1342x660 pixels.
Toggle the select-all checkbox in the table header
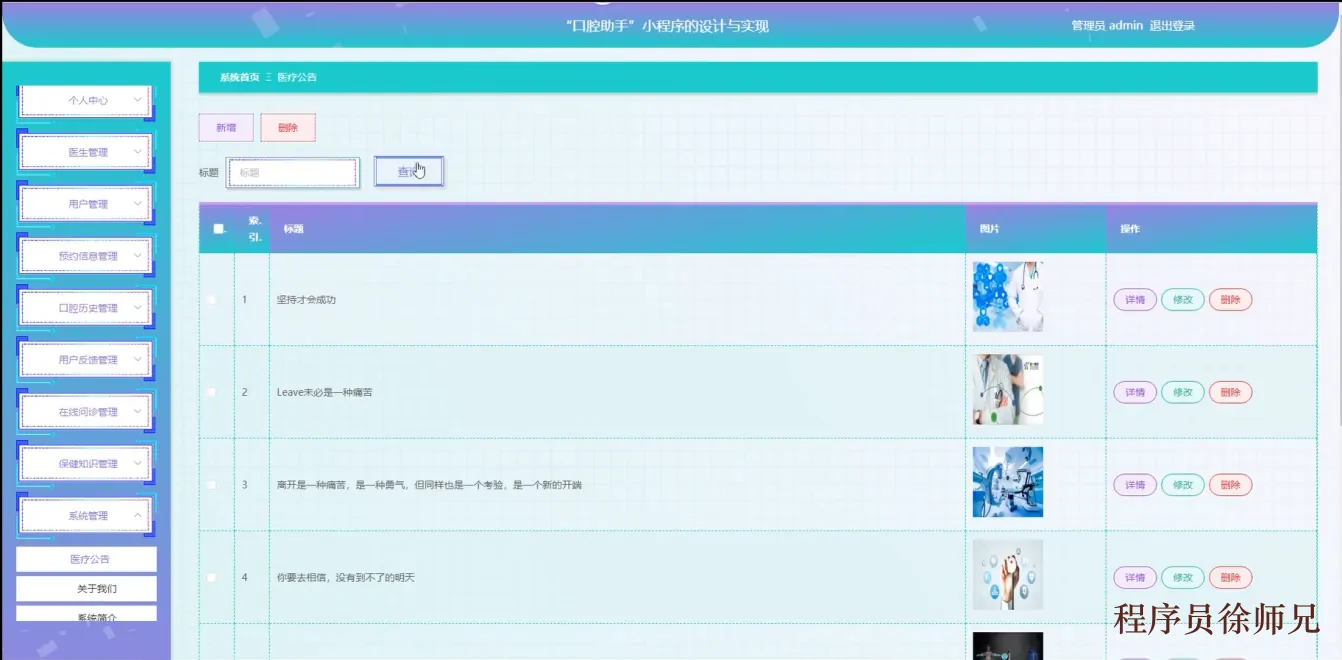click(219, 229)
